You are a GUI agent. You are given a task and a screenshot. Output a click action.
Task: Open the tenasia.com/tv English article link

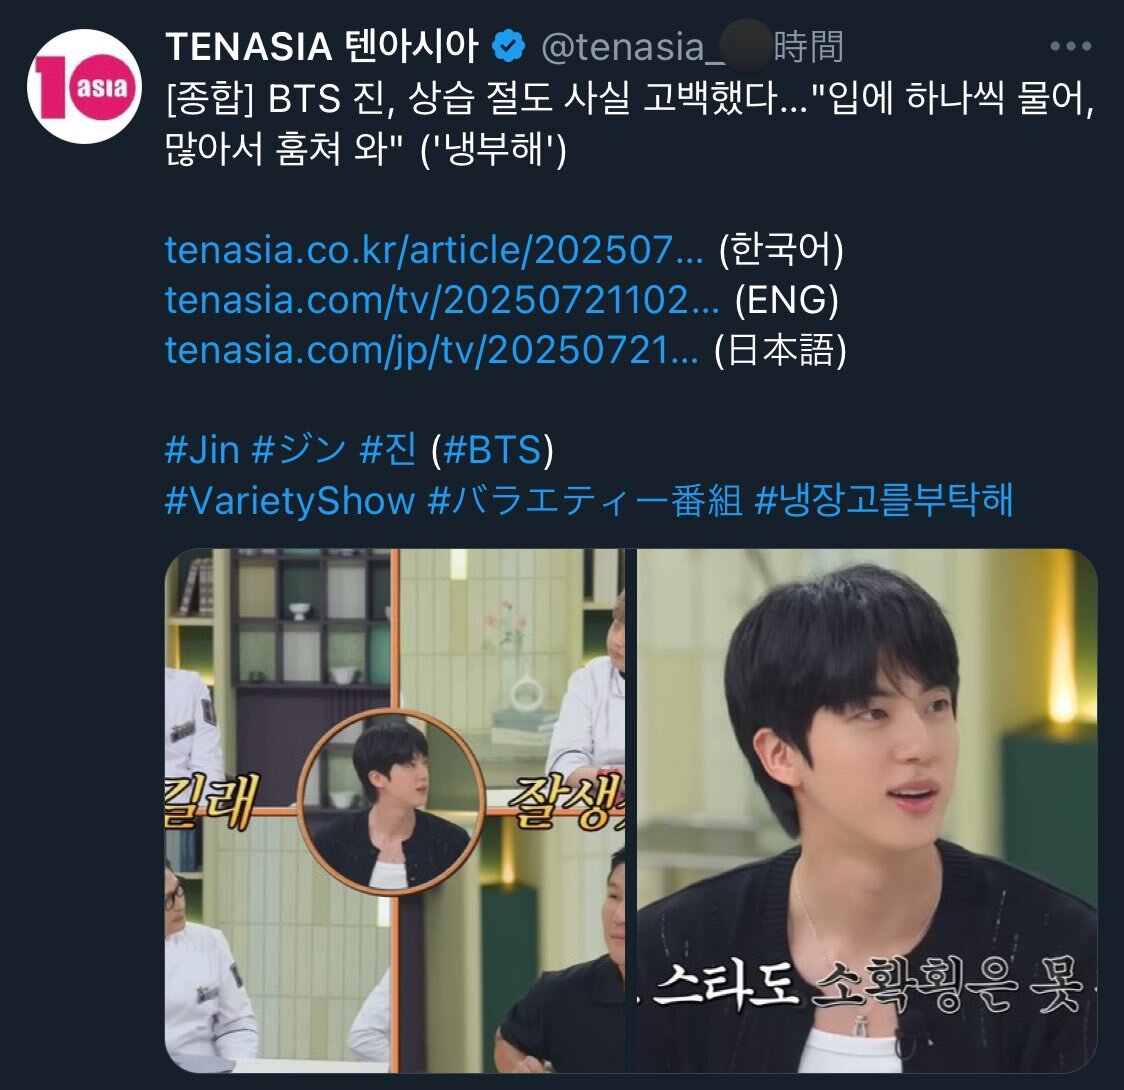point(442,300)
